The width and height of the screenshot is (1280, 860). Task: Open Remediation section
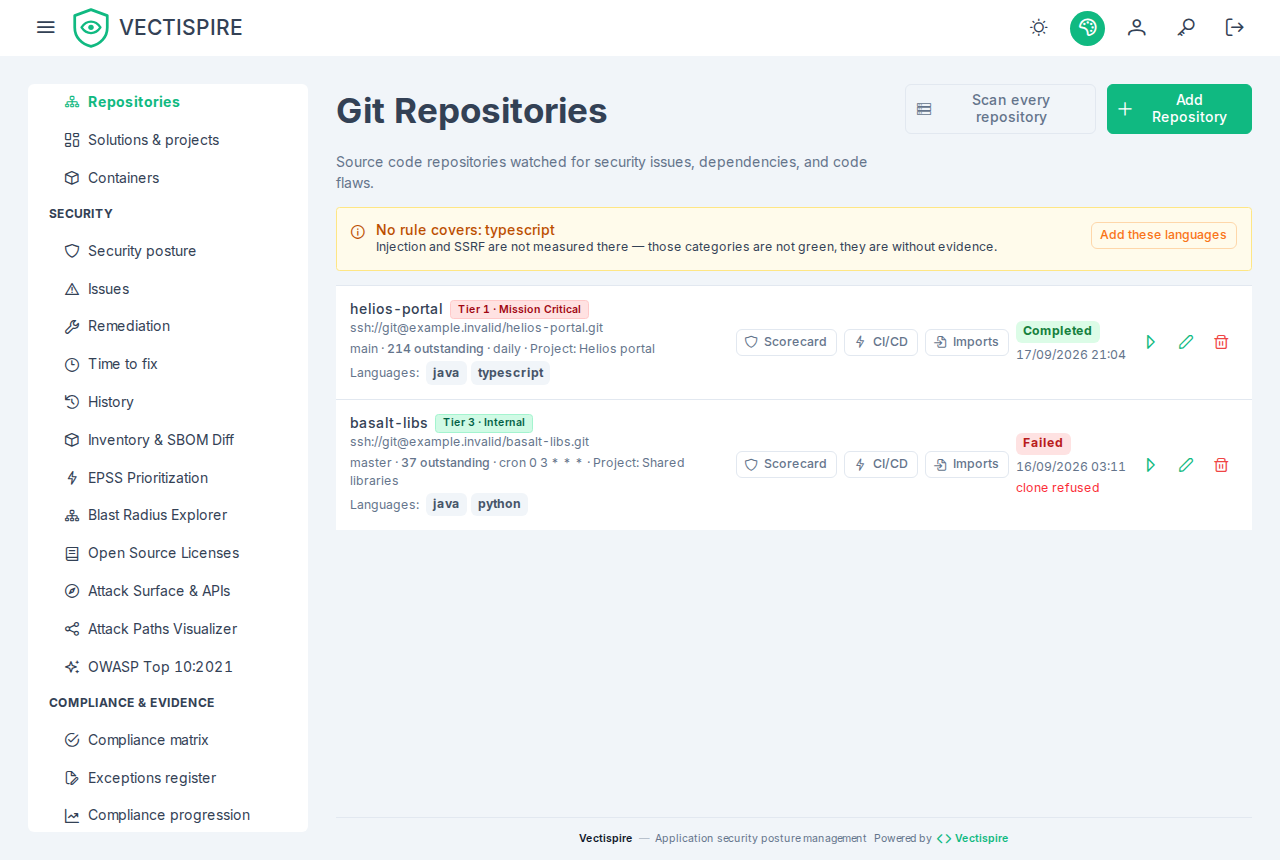pyautogui.click(x=168, y=326)
